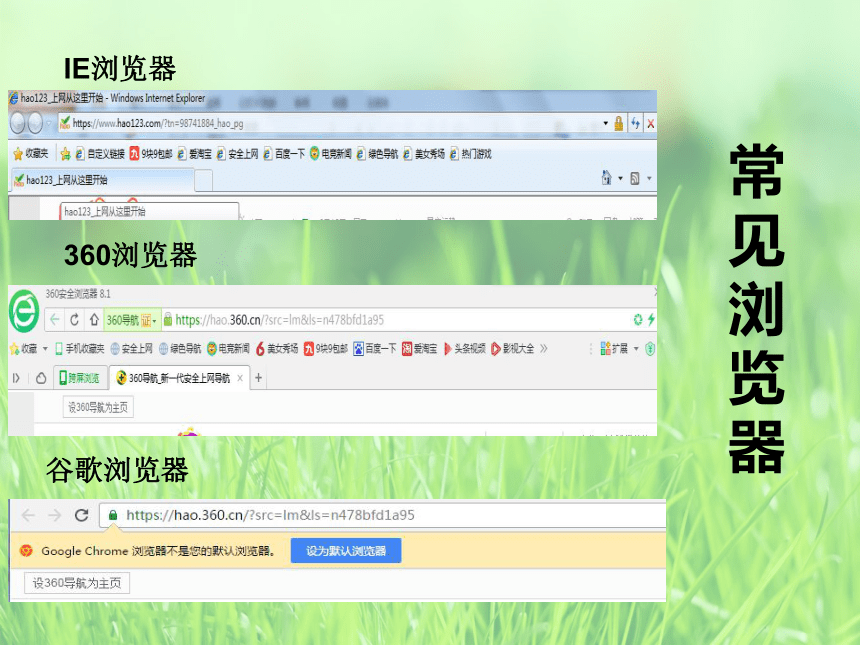
Task: Expand the 360 扩展 dropdown arrow
Action: (x=636, y=348)
